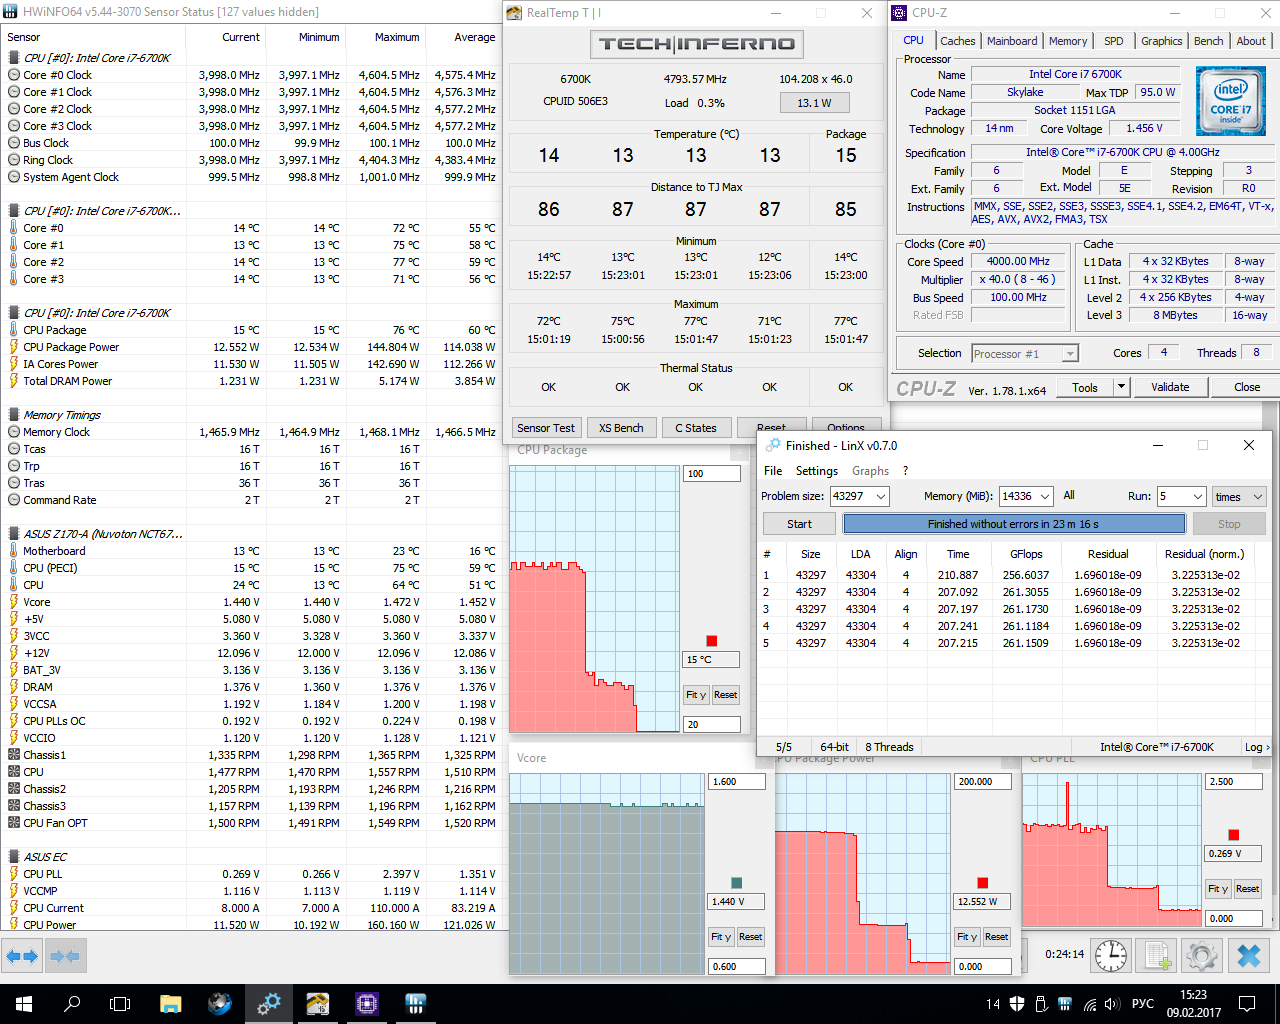Open the Problem size dropdown in LinX

(881, 497)
